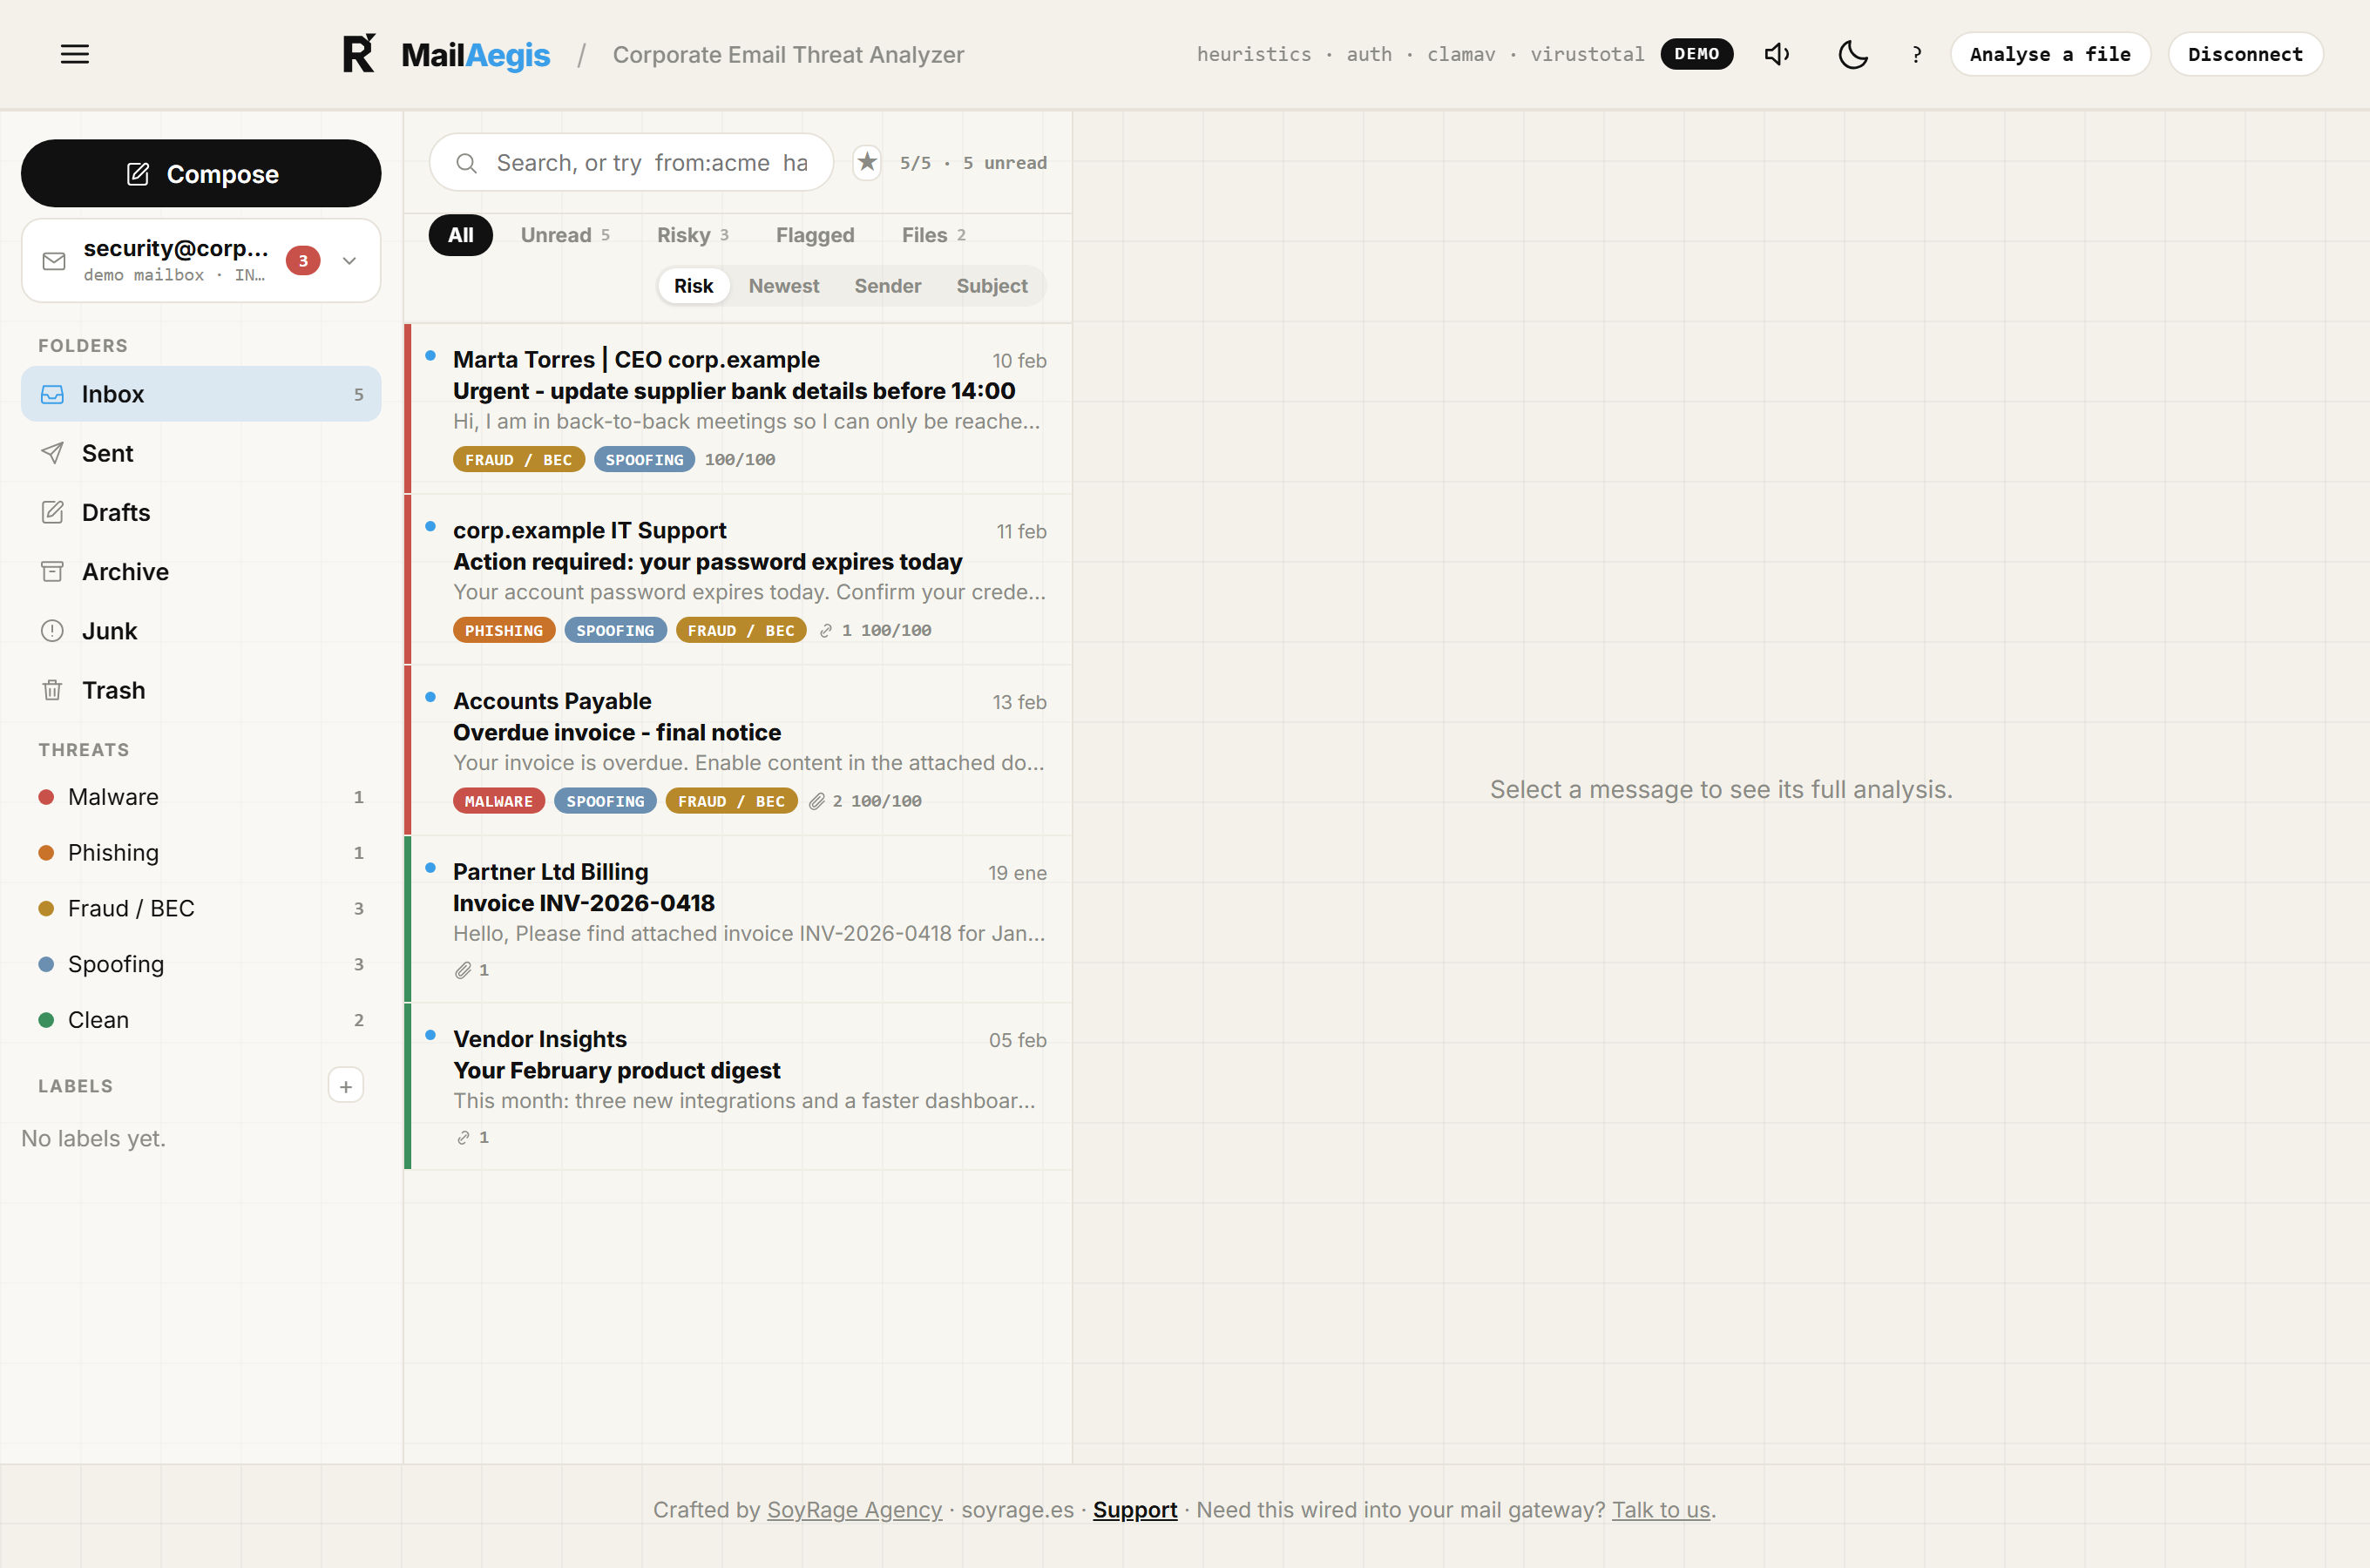This screenshot has width=2370, height=1568.
Task: Click unread dot on Vendor Insights email
Action: click(430, 1035)
